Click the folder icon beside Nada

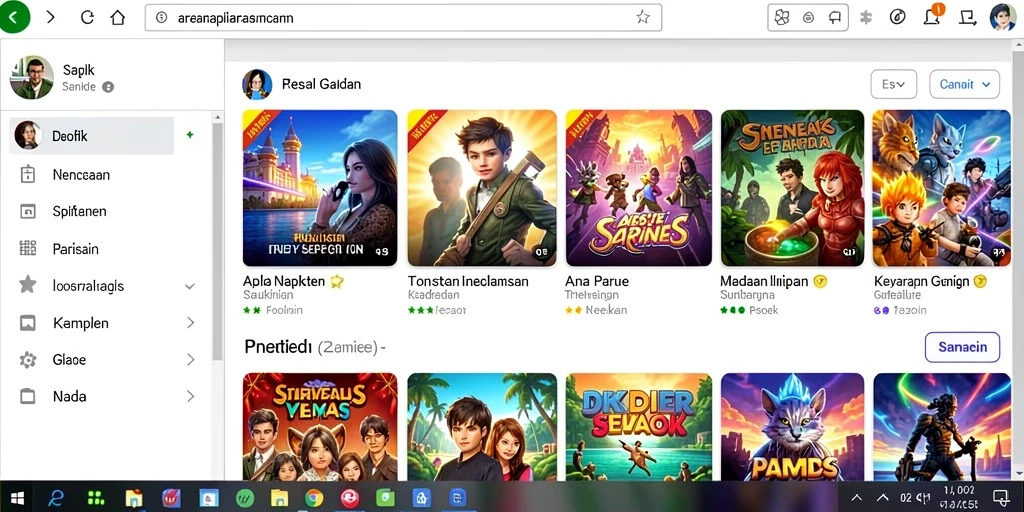[27, 396]
